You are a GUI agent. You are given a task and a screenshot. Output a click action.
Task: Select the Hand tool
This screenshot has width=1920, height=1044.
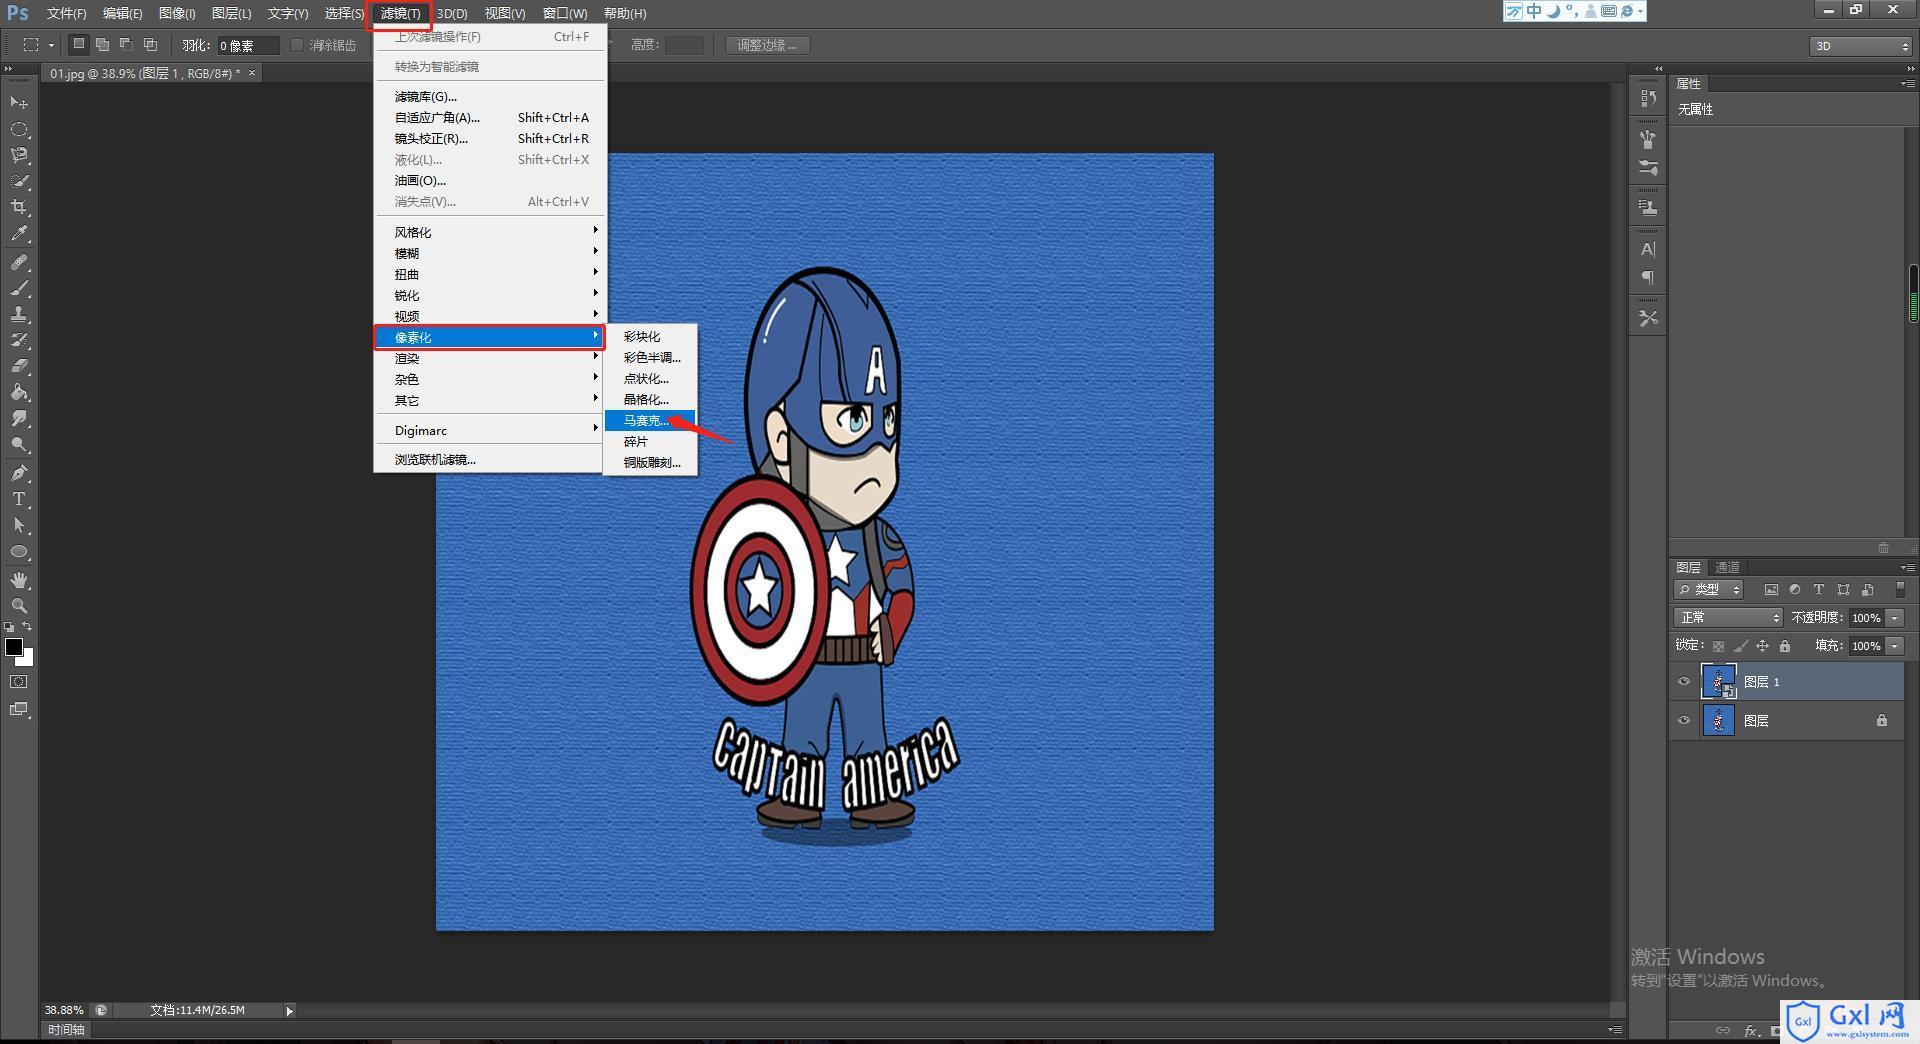click(x=19, y=580)
